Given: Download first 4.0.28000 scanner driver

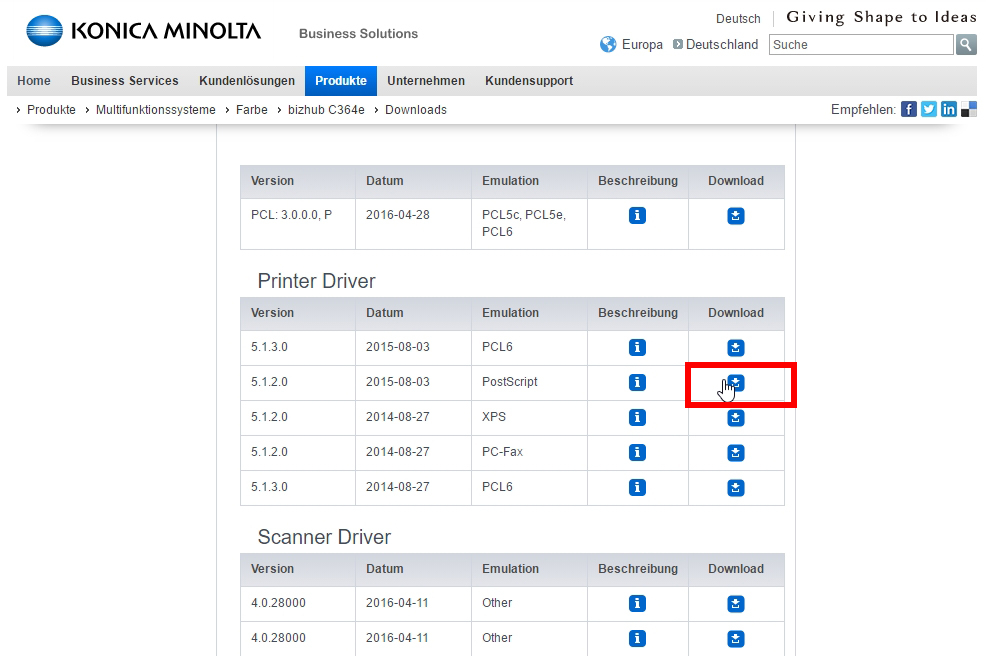Looking at the screenshot, I should 736,604.
